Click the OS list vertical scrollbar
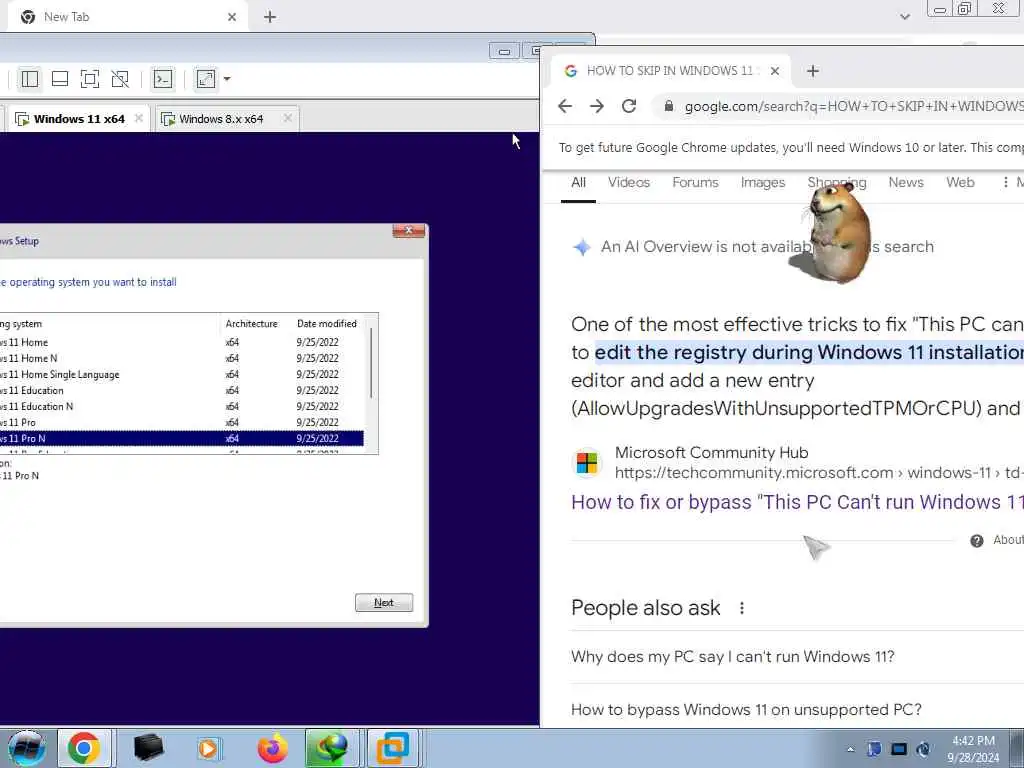The width and height of the screenshot is (1024, 768). click(372, 363)
